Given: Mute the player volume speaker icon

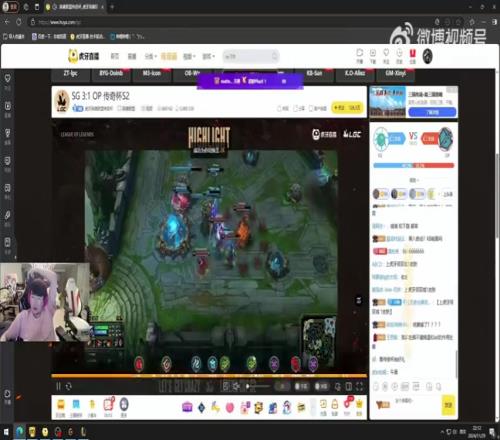Looking at the screenshot, I should [236, 386].
